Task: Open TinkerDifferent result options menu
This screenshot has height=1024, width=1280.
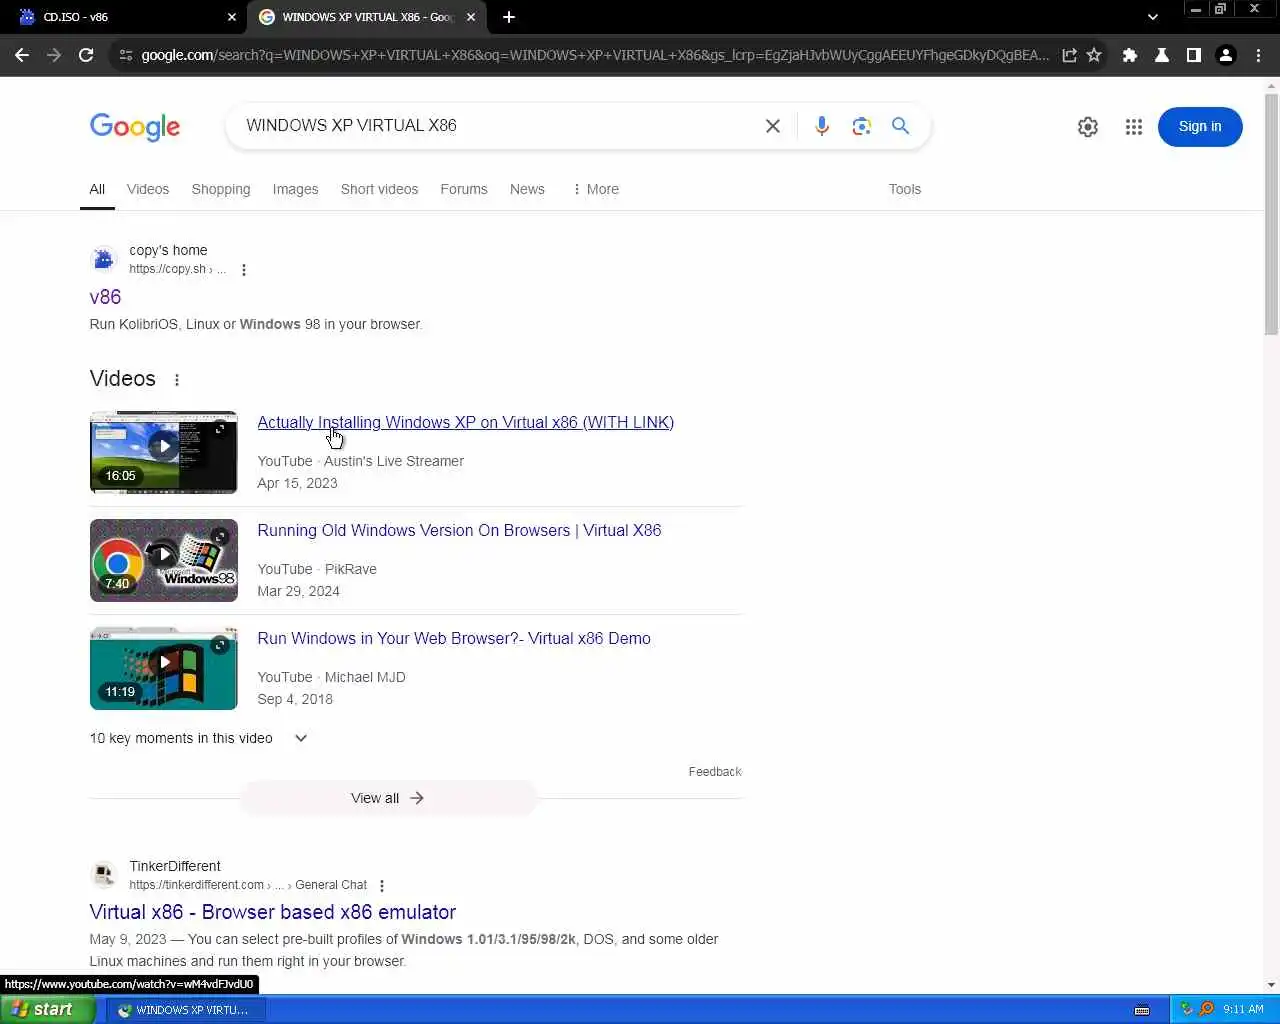Action: click(382, 886)
